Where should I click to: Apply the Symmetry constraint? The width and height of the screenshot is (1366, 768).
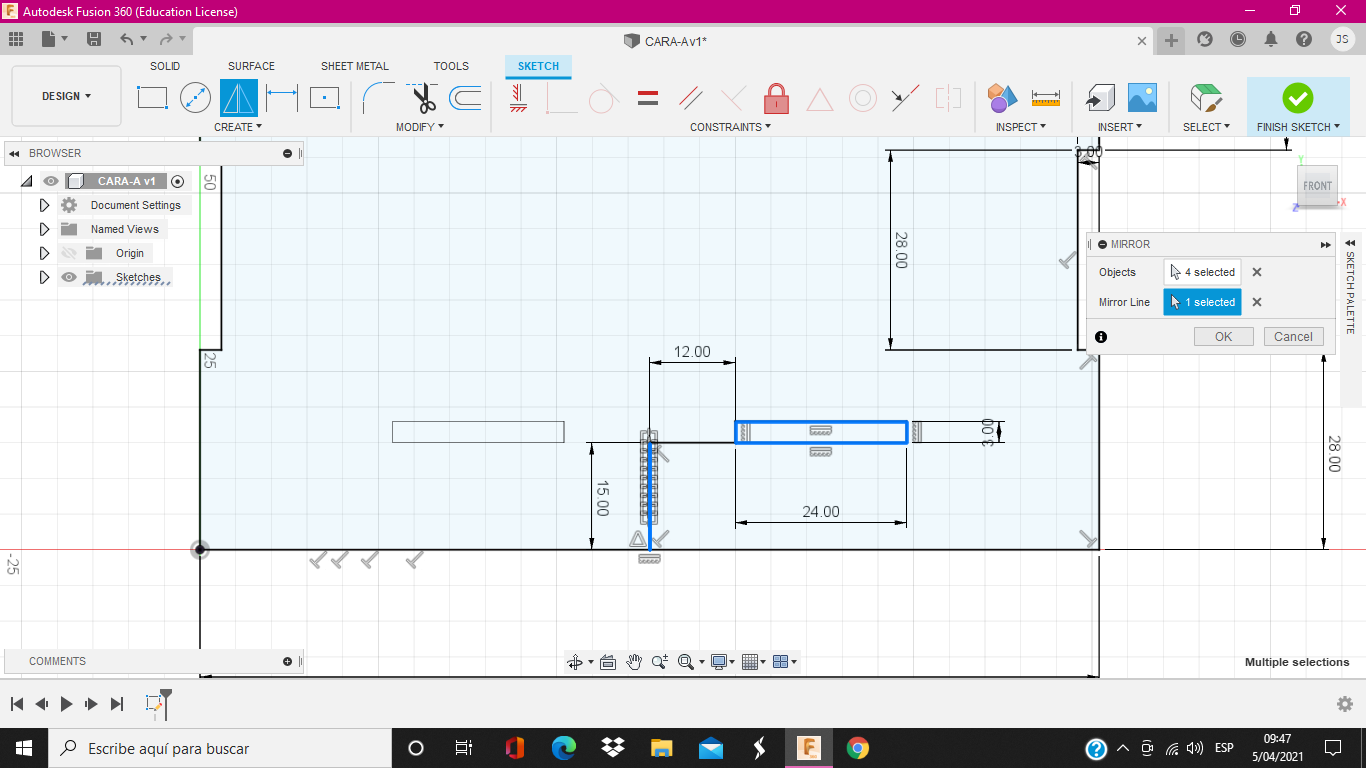pyautogui.click(x=948, y=98)
